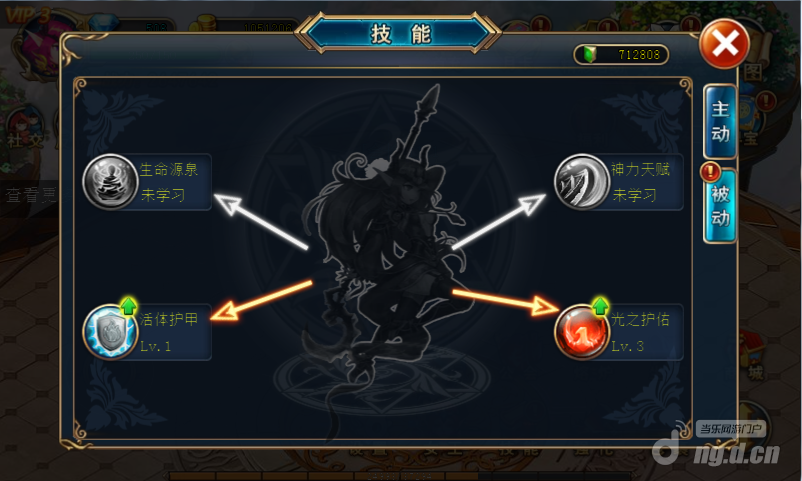Select the 光之护佑 red flame skill icon
The image size is (802, 481).
point(582,332)
